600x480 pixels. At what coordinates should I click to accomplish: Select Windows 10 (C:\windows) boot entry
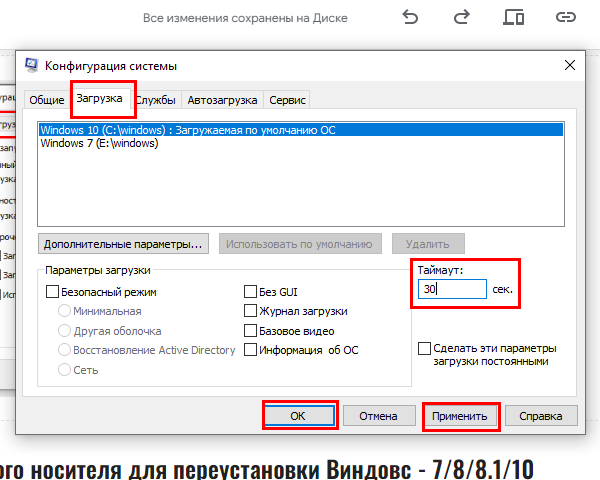point(301,130)
